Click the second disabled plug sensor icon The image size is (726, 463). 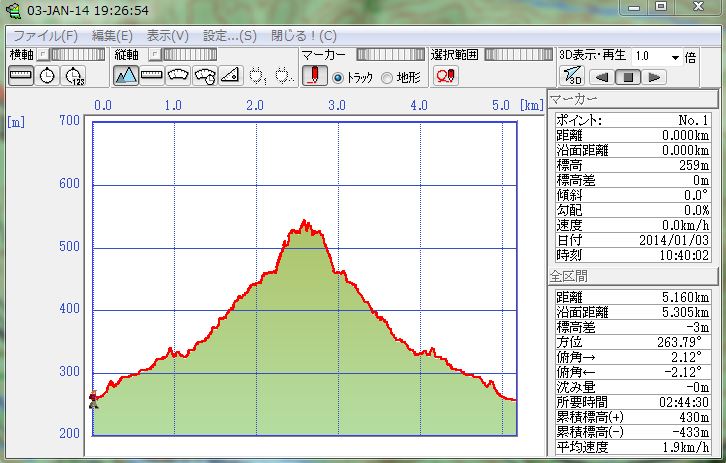[x=283, y=75]
